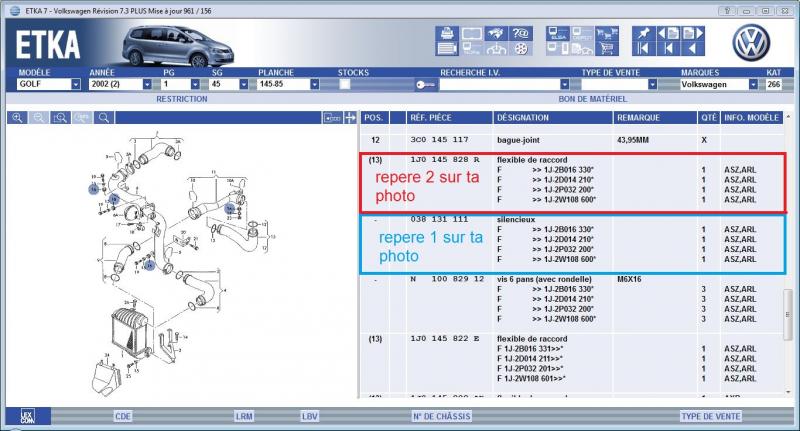Click the BON DE MATÉRIEL label
Image resolution: width=800 pixels, height=431 pixels.
coord(592,99)
